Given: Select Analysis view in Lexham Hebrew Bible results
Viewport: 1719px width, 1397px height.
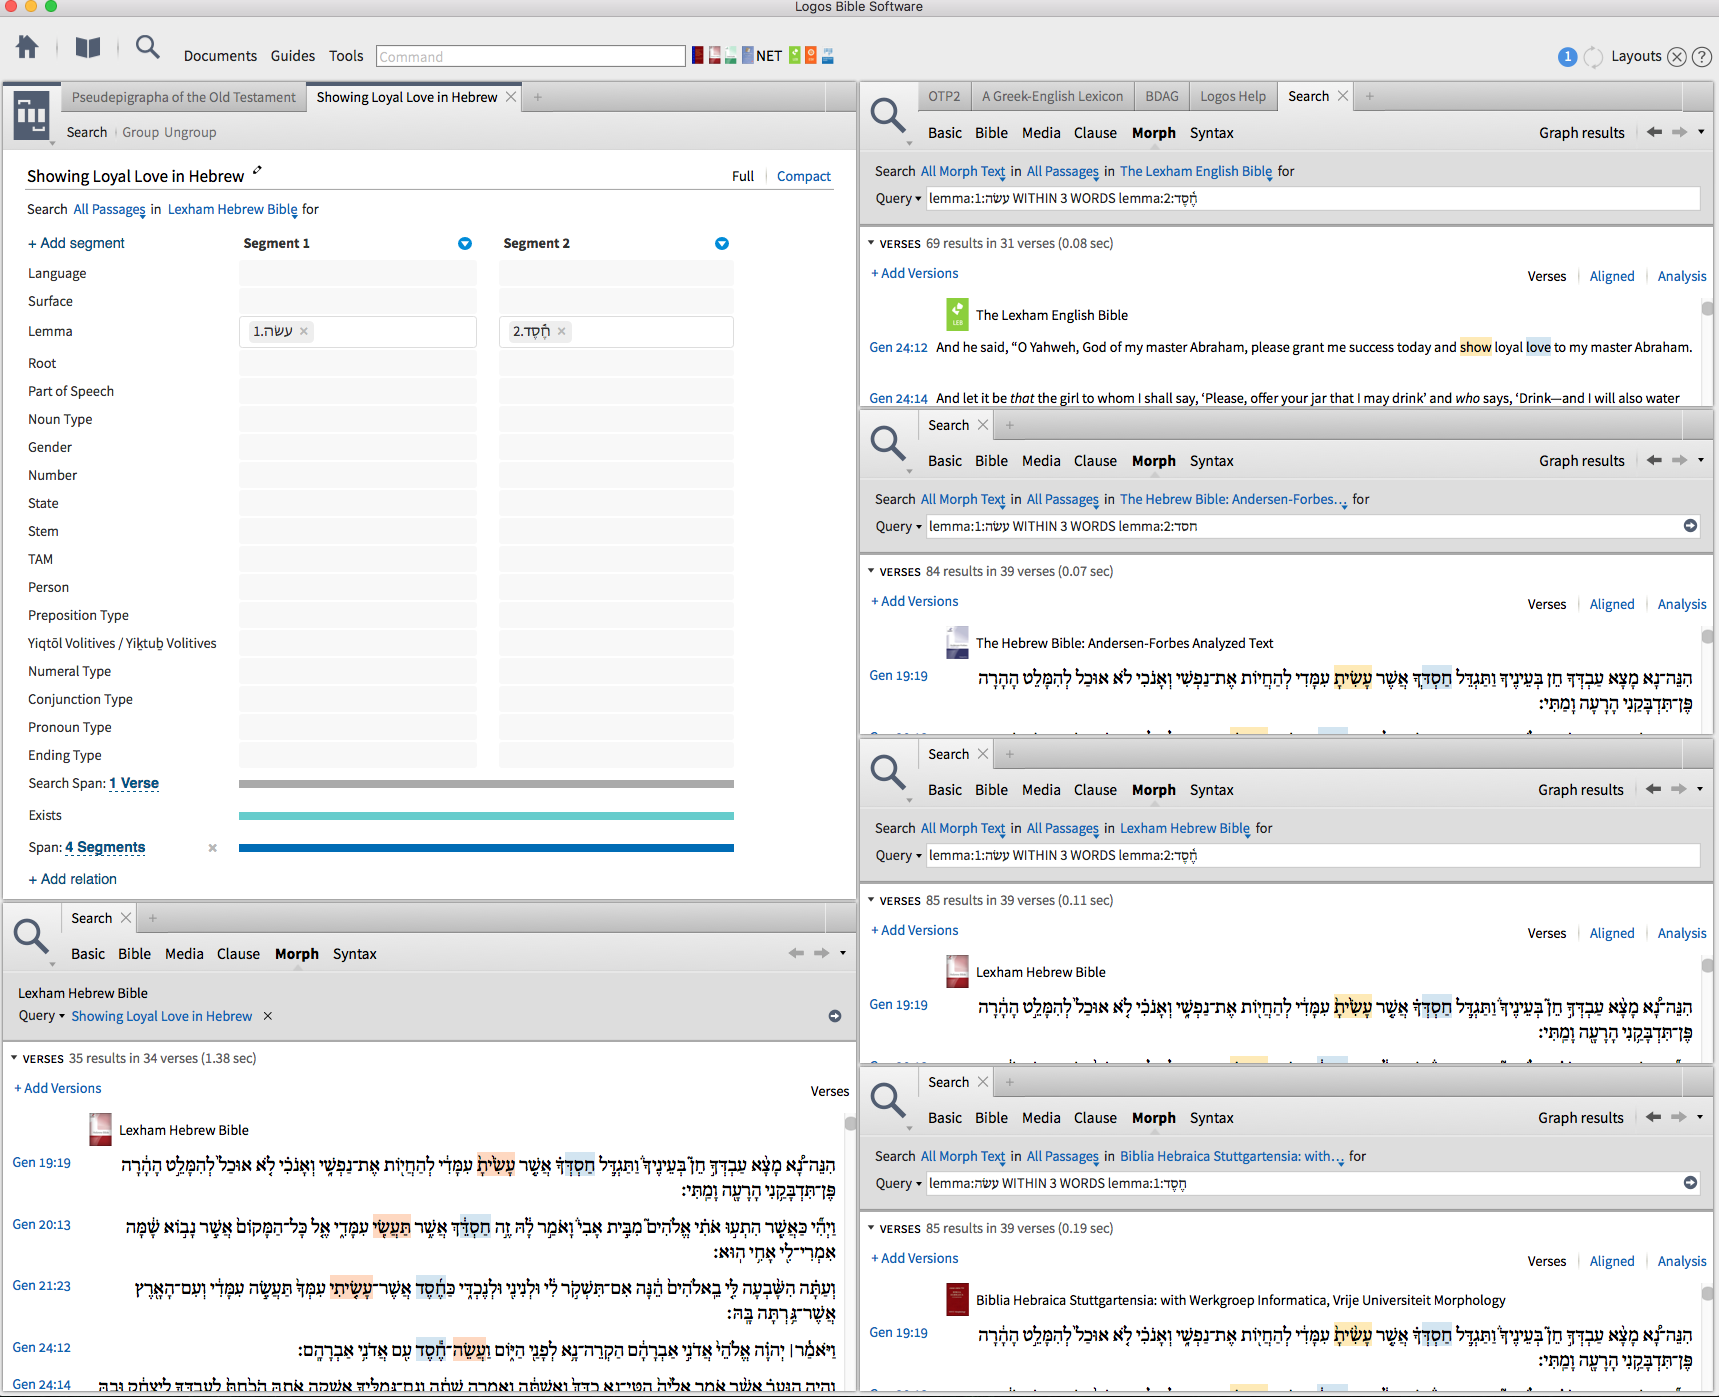Looking at the screenshot, I should point(1682,933).
